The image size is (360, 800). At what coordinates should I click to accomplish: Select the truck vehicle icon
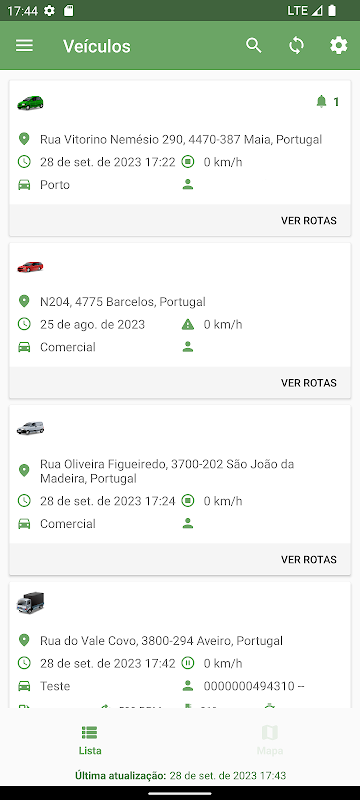pos(30,603)
